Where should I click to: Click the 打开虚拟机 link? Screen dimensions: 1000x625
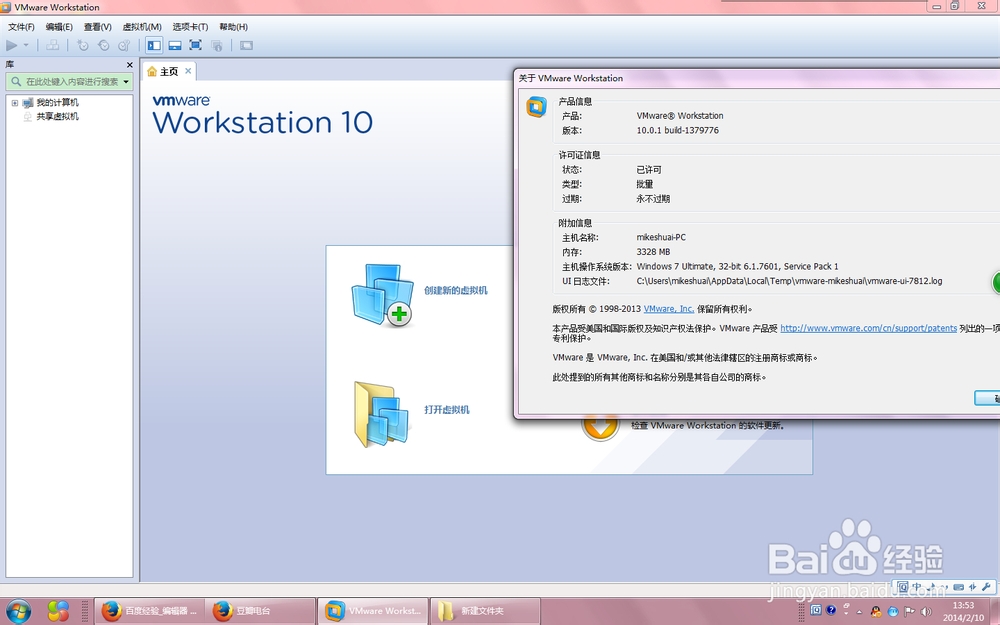click(x=447, y=410)
